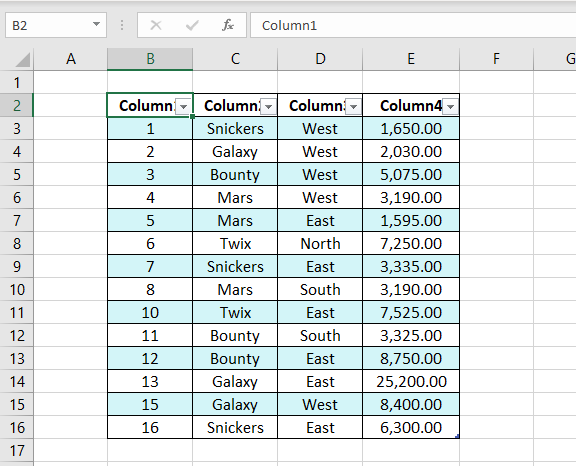This screenshot has height=466, width=576.
Task: Click the Column3 header cell
Action: click(320, 105)
